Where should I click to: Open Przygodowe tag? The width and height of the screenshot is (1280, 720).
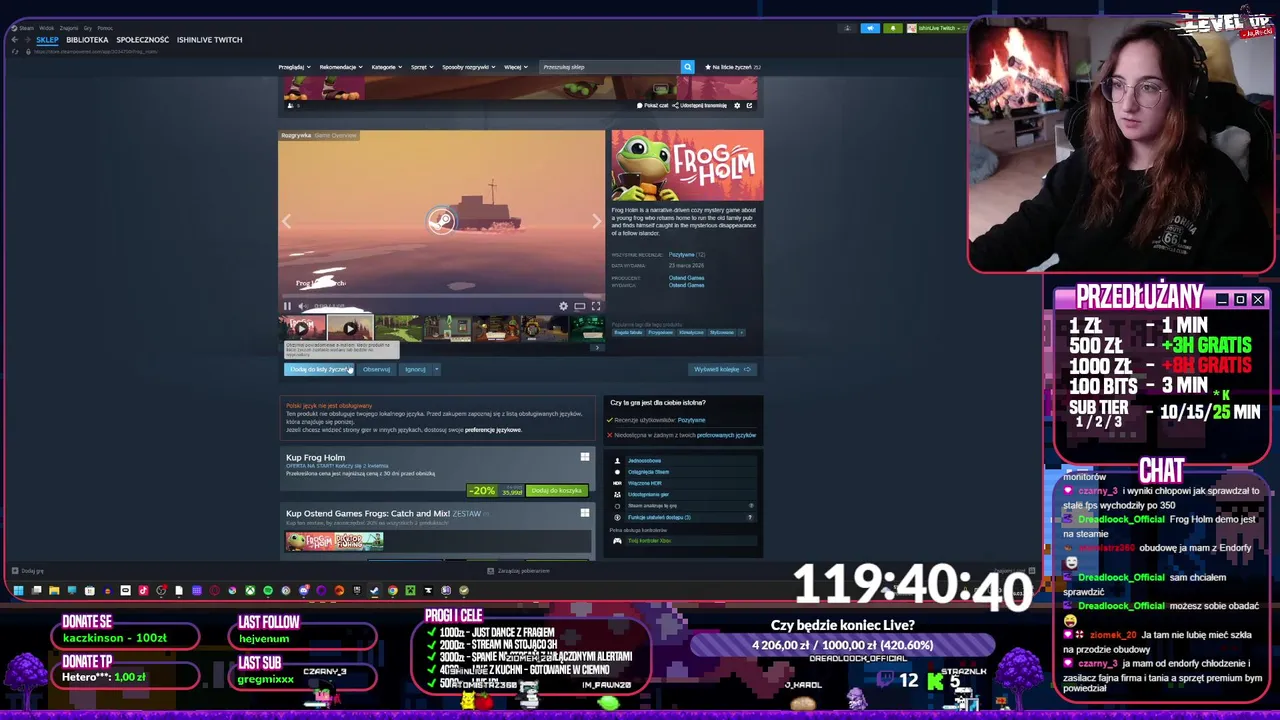pos(660,332)
